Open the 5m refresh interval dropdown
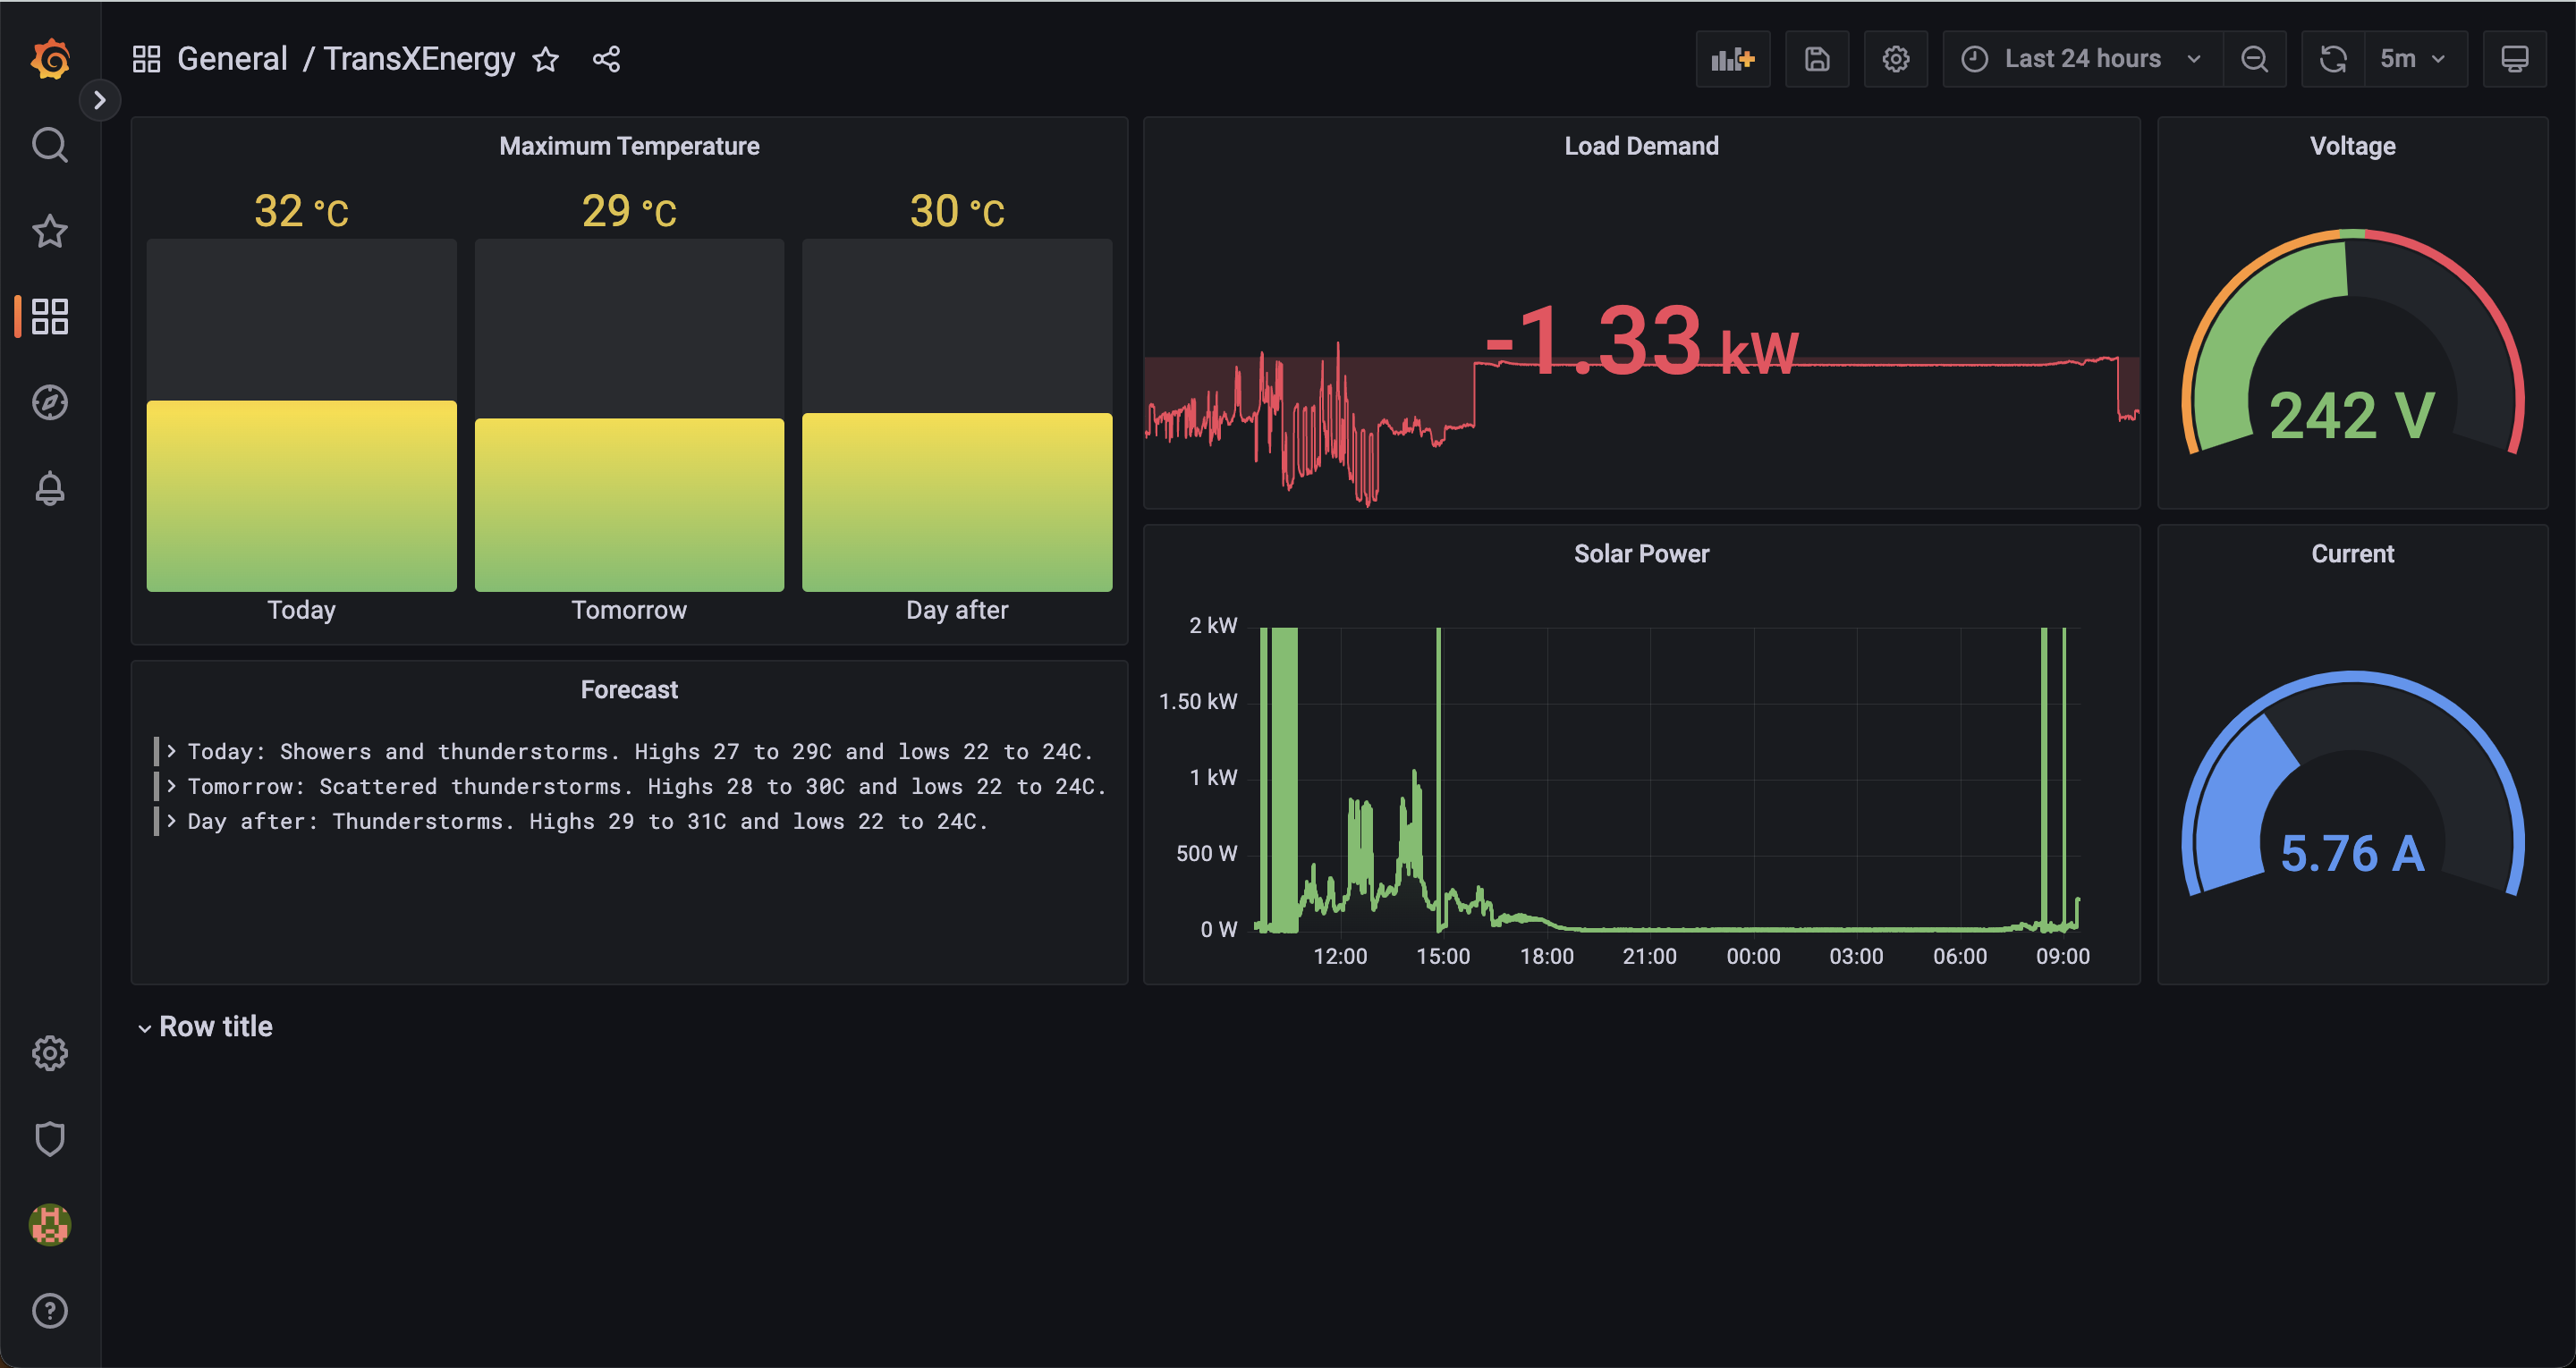Screen dimensions: 2576x1368 (2416, 59)
